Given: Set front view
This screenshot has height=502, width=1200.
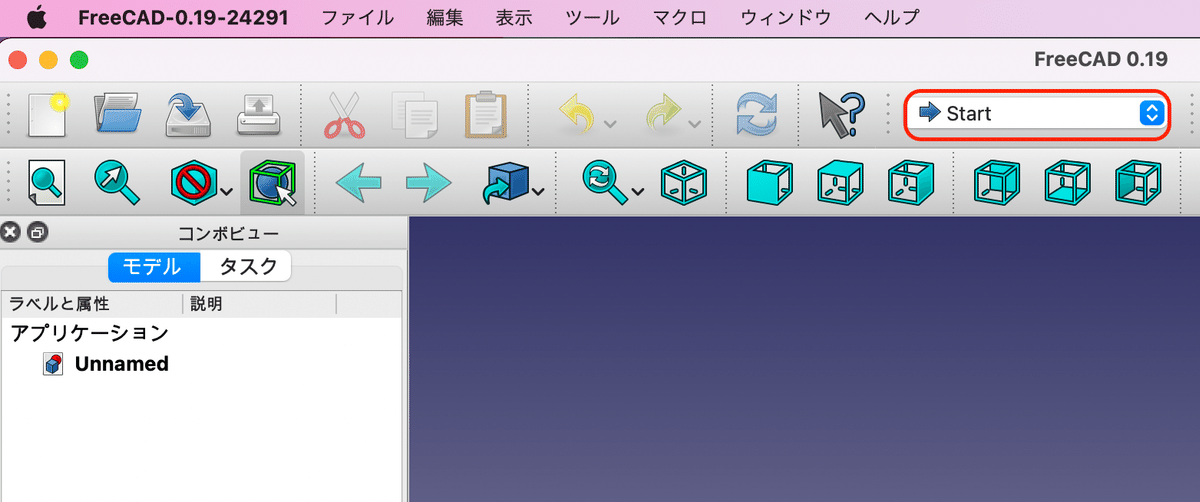Looking at the screenshot, I should 770,182.
